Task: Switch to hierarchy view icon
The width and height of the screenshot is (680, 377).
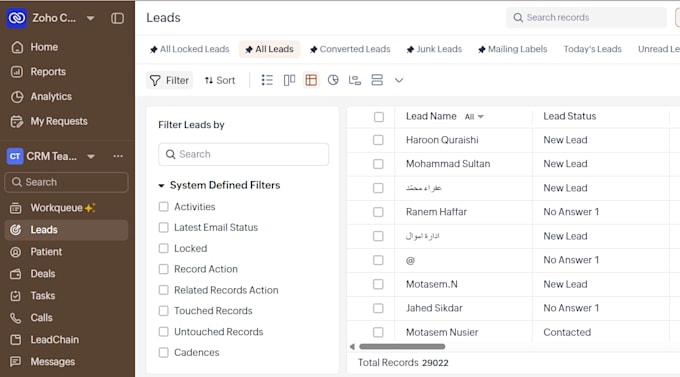Action: pos(355,80)
